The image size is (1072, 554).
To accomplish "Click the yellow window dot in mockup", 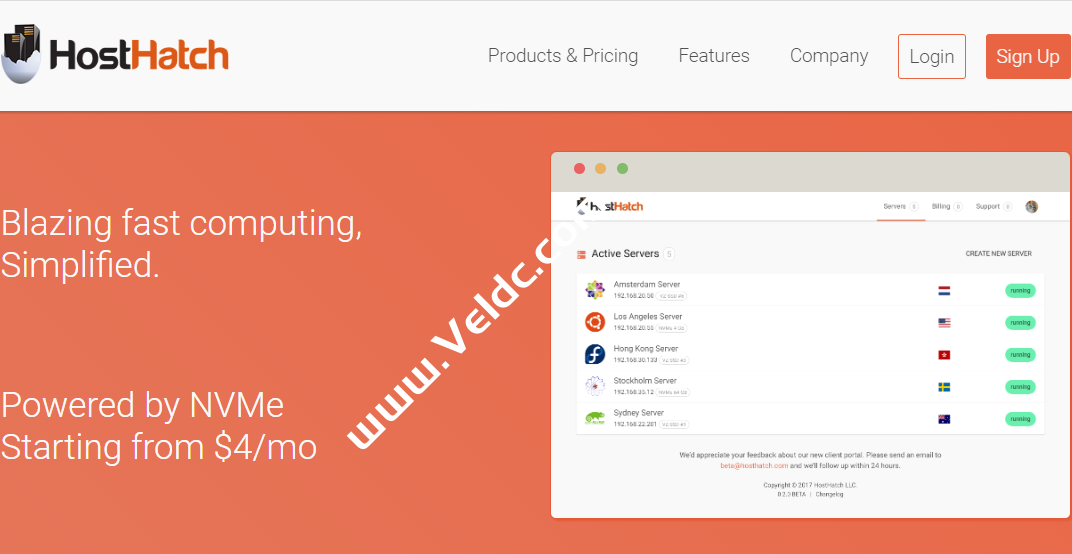I will point(600,168).
